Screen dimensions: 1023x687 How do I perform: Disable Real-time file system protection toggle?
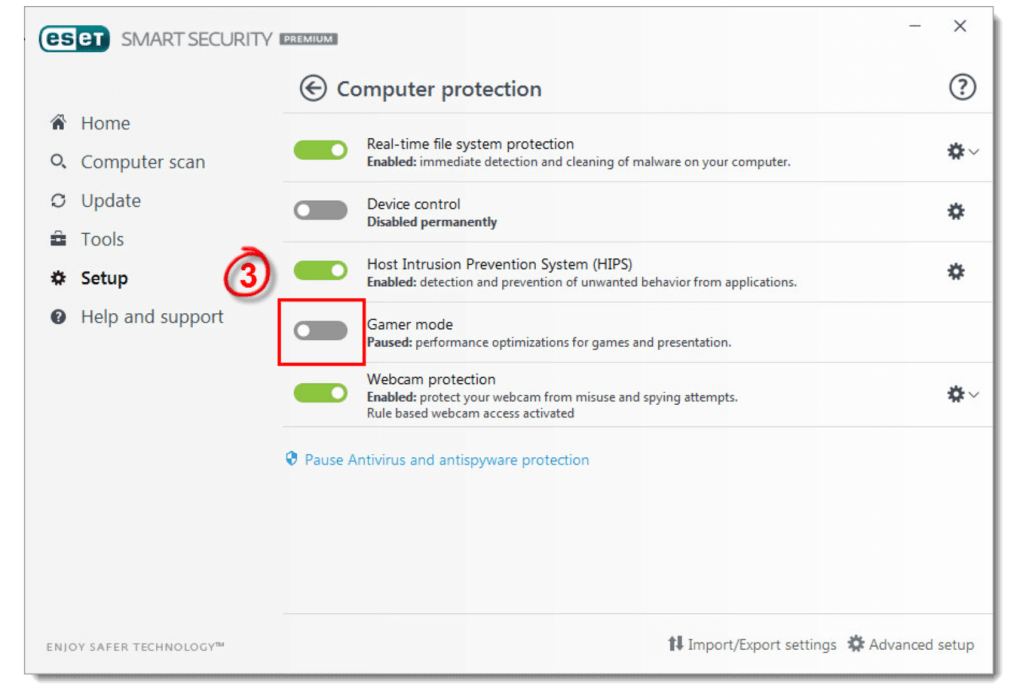point(320,150)
